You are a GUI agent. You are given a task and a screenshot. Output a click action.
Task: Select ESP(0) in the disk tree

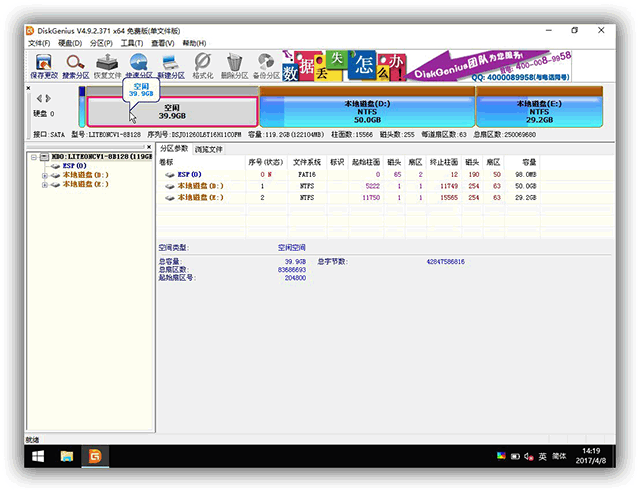pos(74,166)
